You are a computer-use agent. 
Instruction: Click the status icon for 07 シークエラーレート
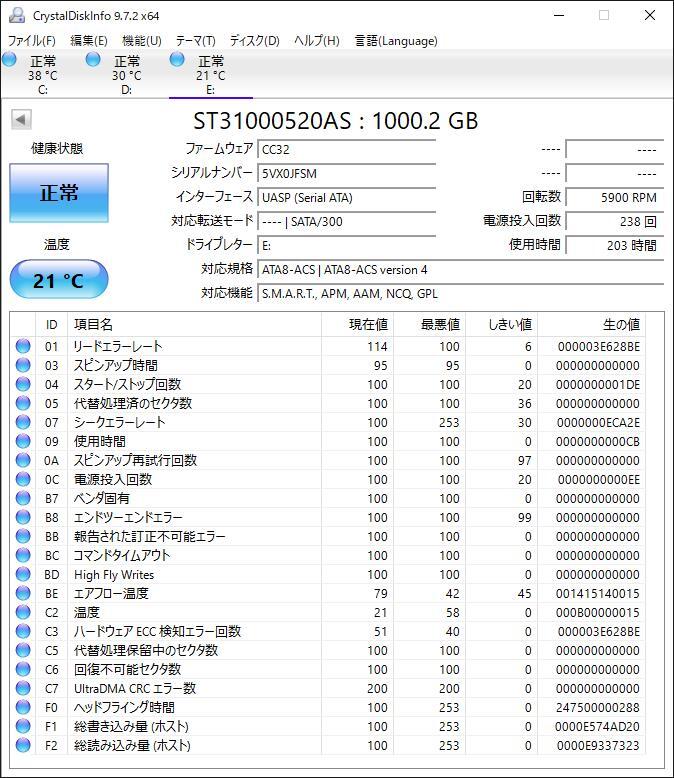[x=23, y=422]
